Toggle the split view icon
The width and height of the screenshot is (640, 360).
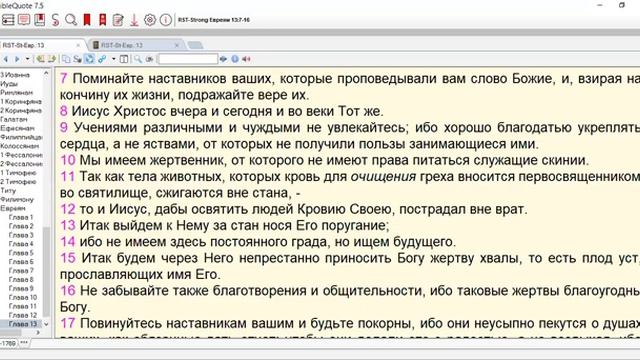(124, 59)
